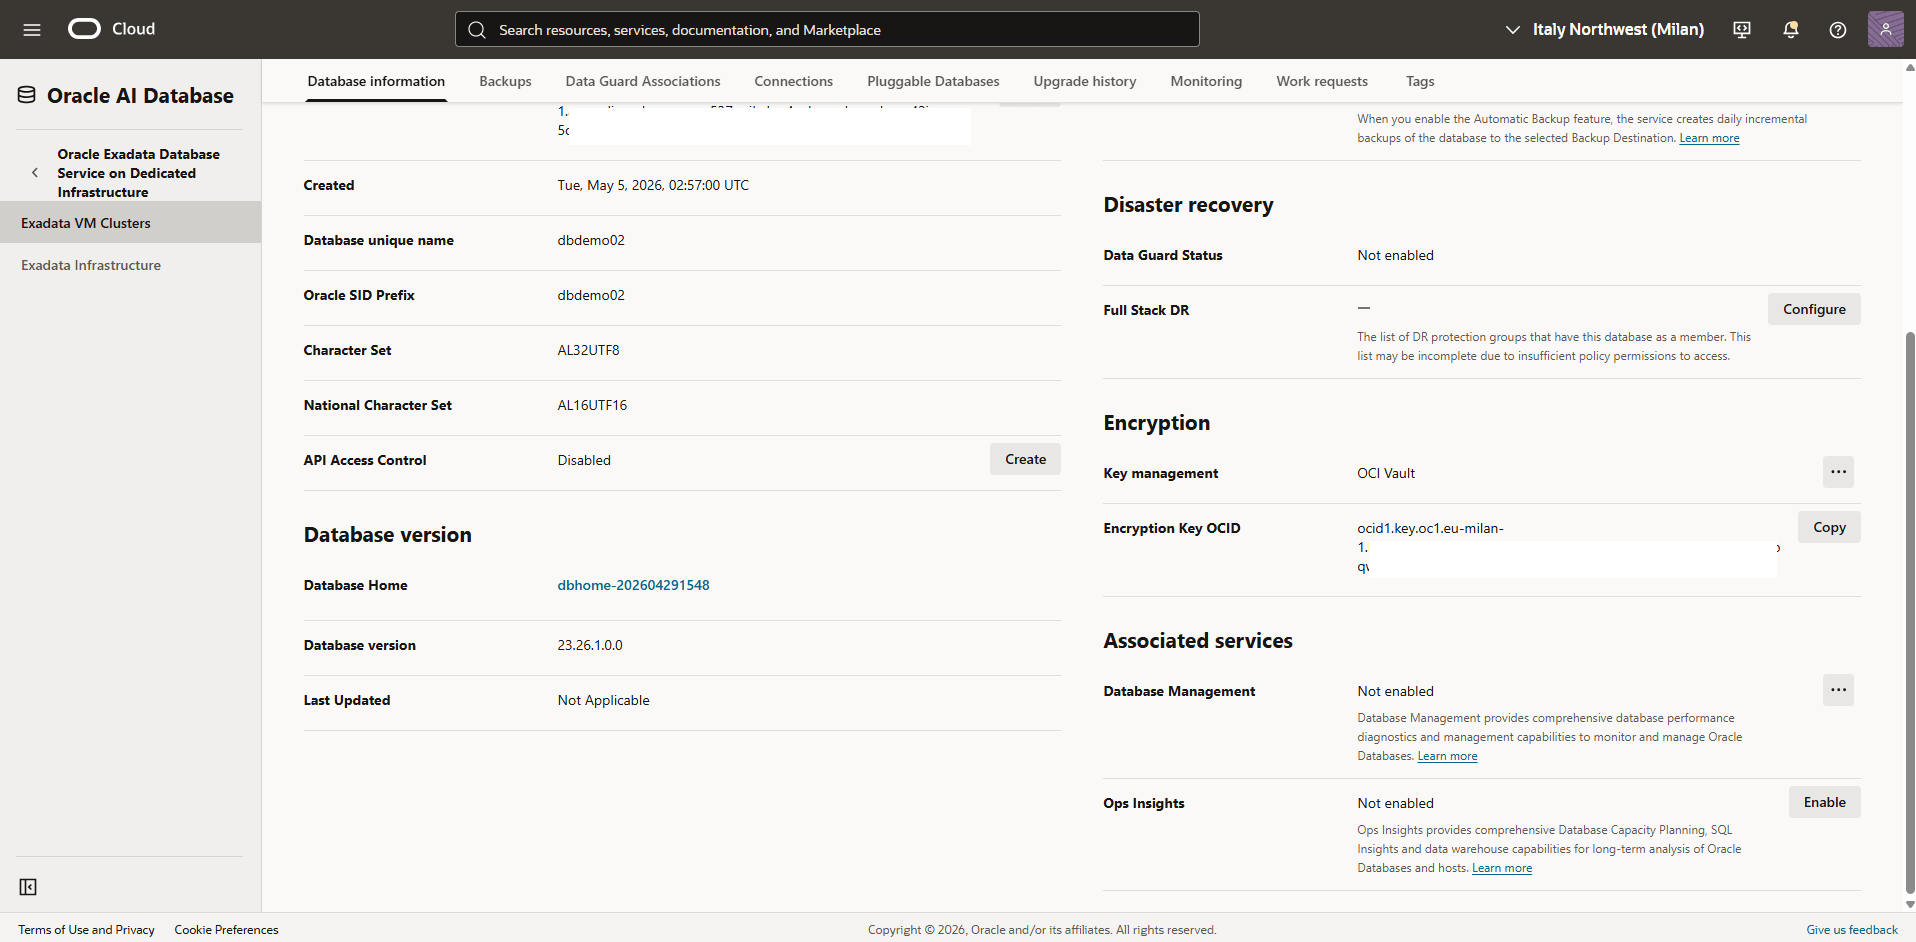Screen dimensions: 1916x942
Task: Open the Cloud Shell developer tools icon
Action: 1742,30
